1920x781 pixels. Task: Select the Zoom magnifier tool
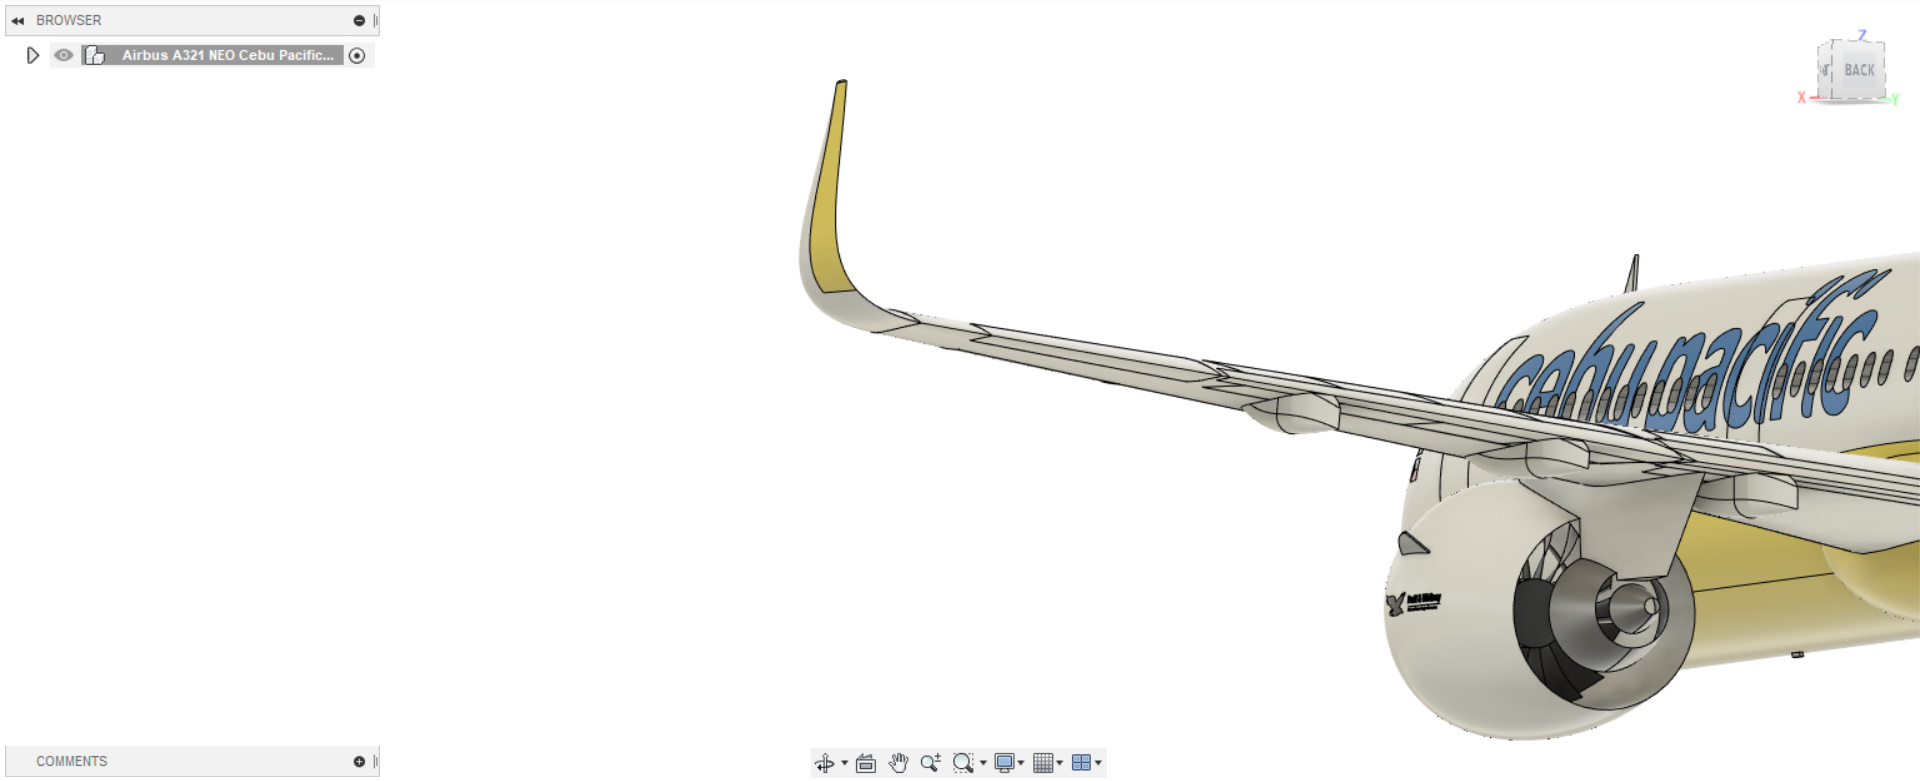(x=930, y=764)
